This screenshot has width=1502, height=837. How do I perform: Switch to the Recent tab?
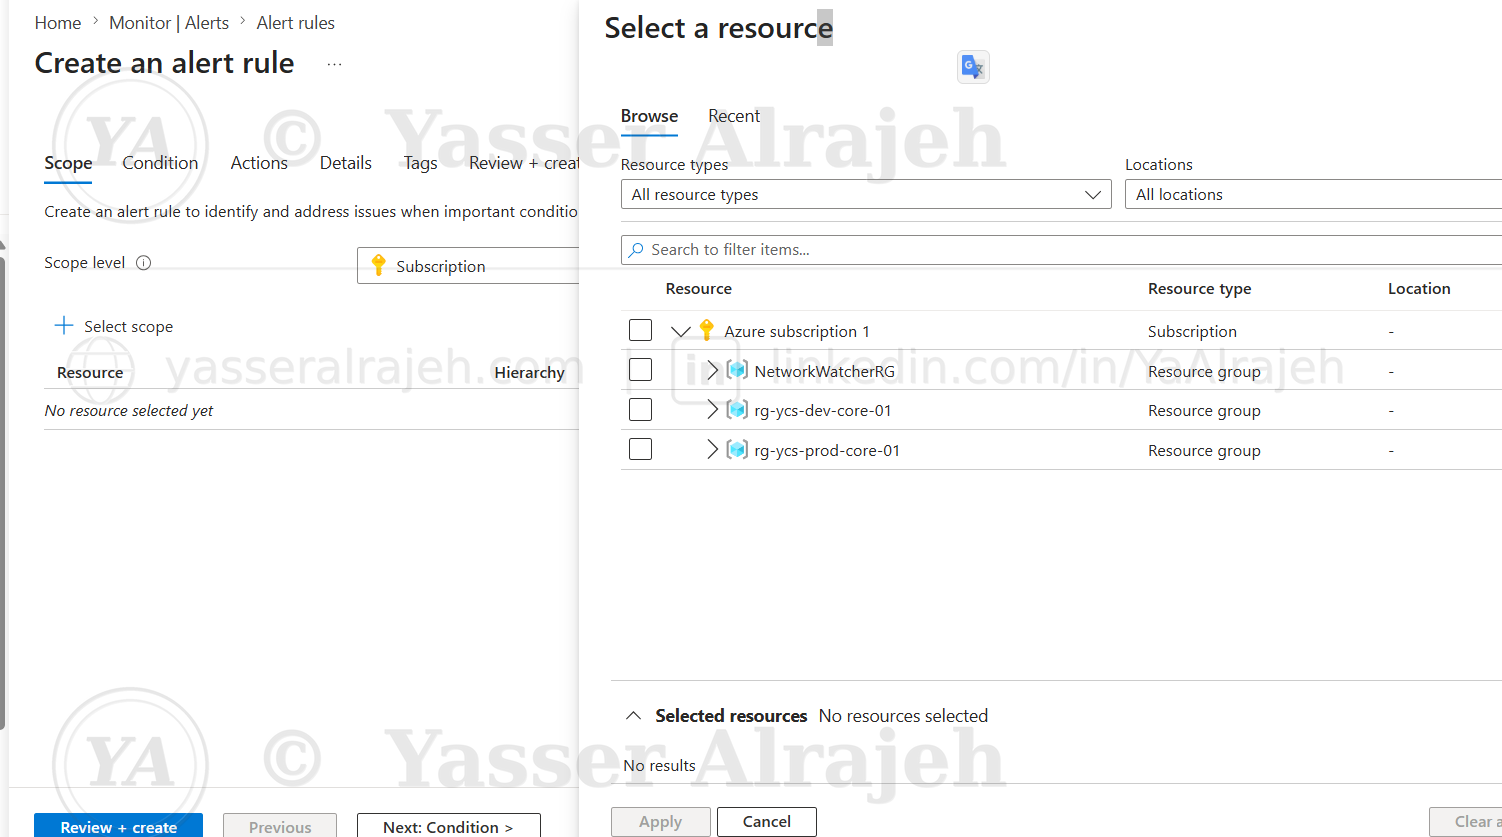[734, 116]
